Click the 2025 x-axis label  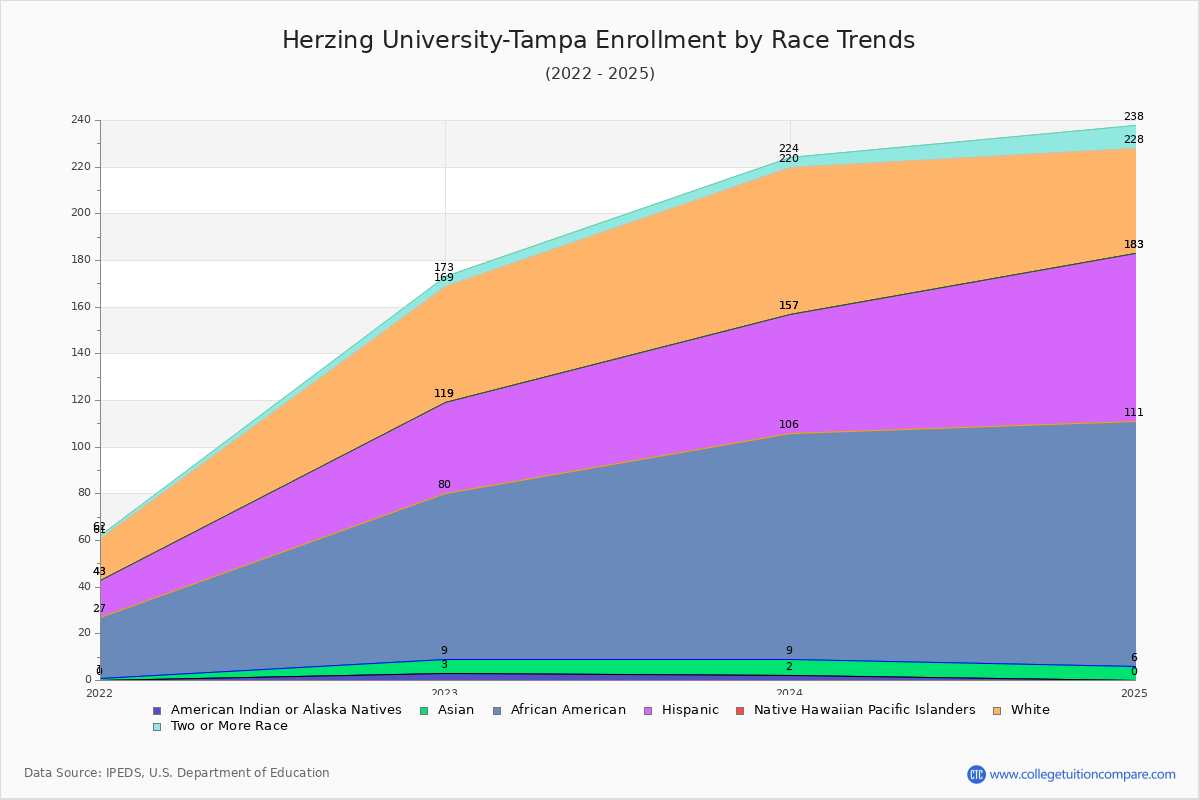[x=1135, y=693]
